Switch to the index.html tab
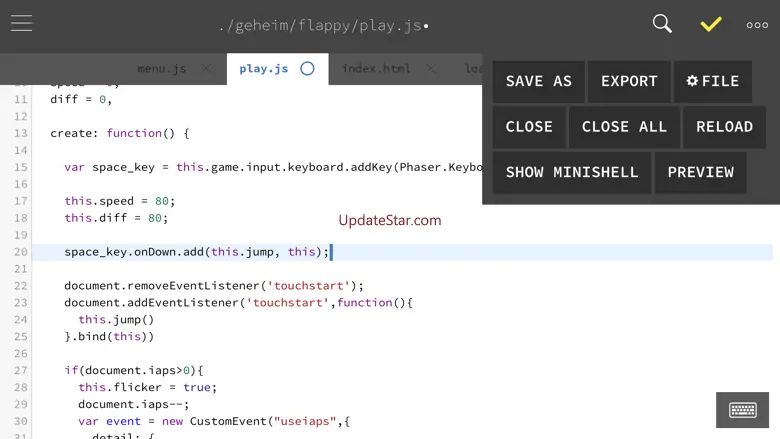 [x=376, y=69]
